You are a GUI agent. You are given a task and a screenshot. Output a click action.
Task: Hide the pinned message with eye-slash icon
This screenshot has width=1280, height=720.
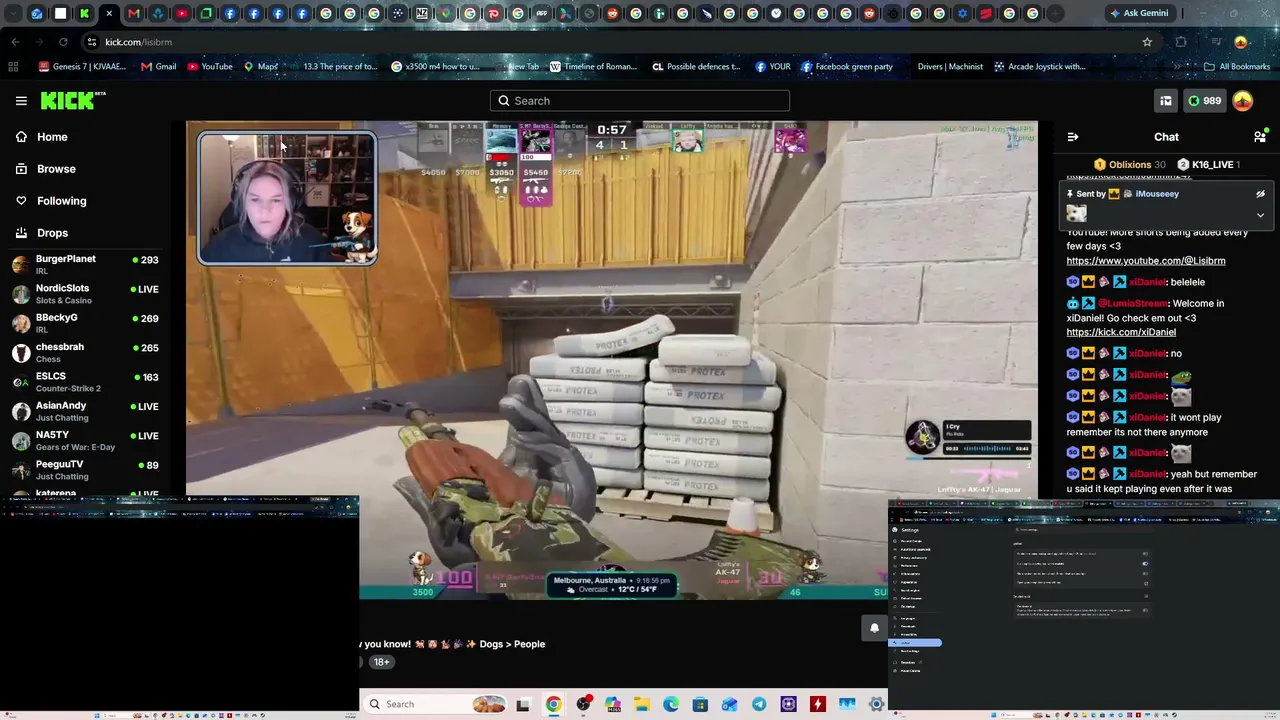1260,194
